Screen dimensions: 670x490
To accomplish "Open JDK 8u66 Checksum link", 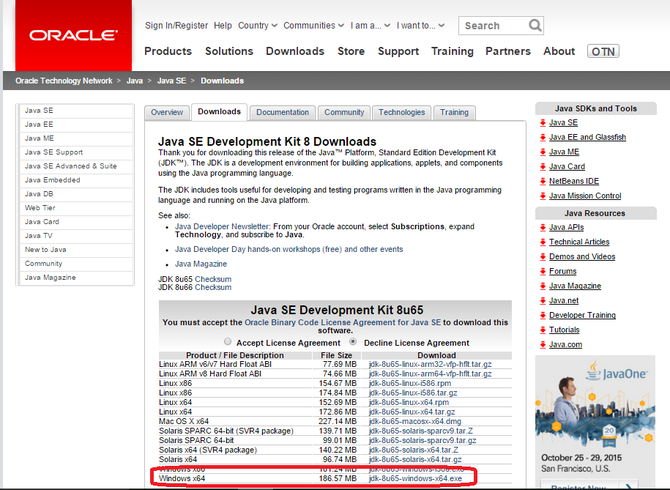I will (x=213, y=288).
